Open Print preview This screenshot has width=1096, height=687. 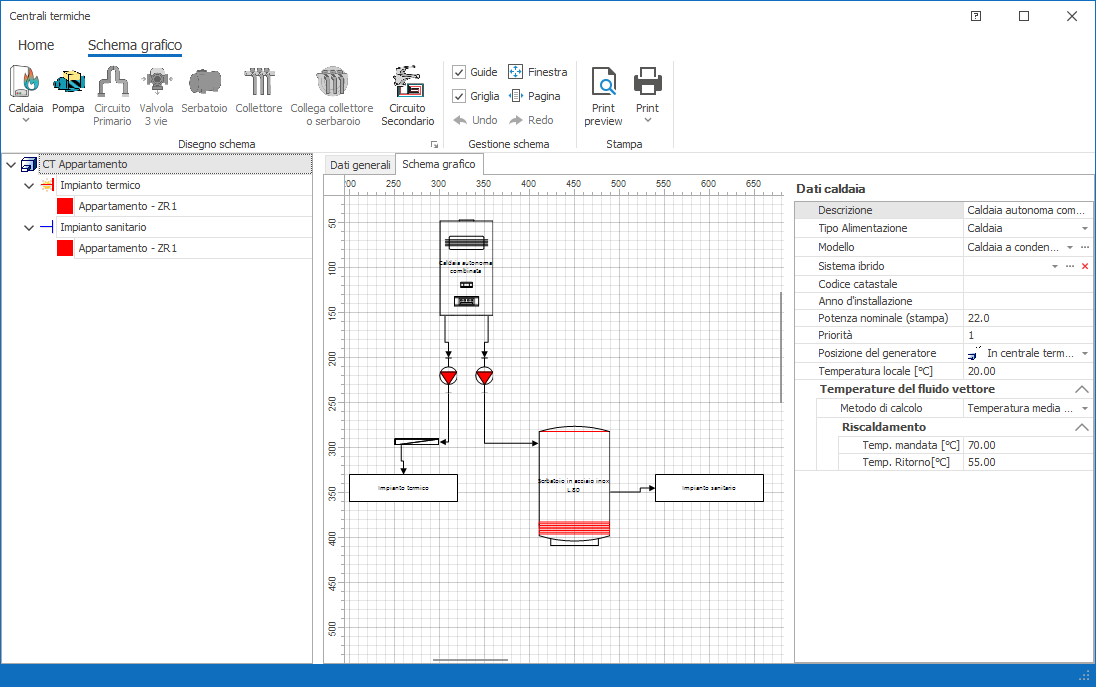[x=603, y=82]
